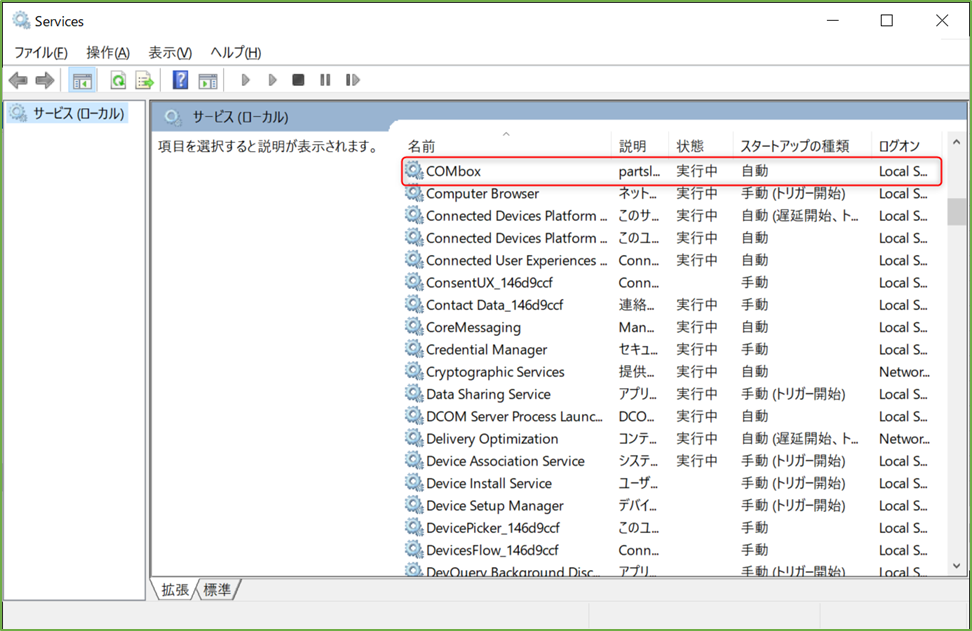Open the 操作 menu
972x631 pixels.
tap(106, 52)
